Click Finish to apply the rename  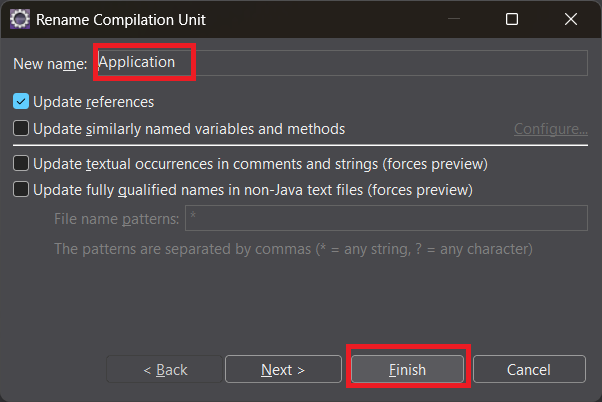point(407,370)
